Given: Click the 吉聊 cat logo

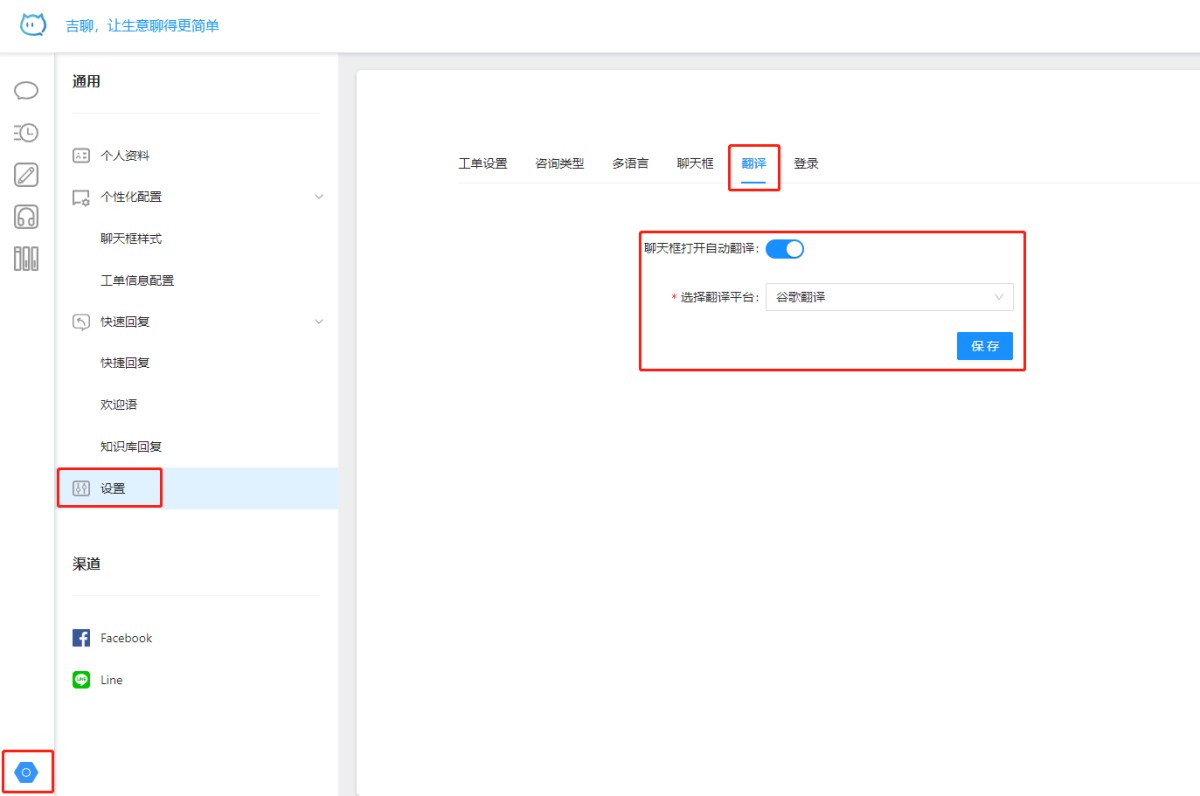Looking at the screenshot, I should click(33, 25).
